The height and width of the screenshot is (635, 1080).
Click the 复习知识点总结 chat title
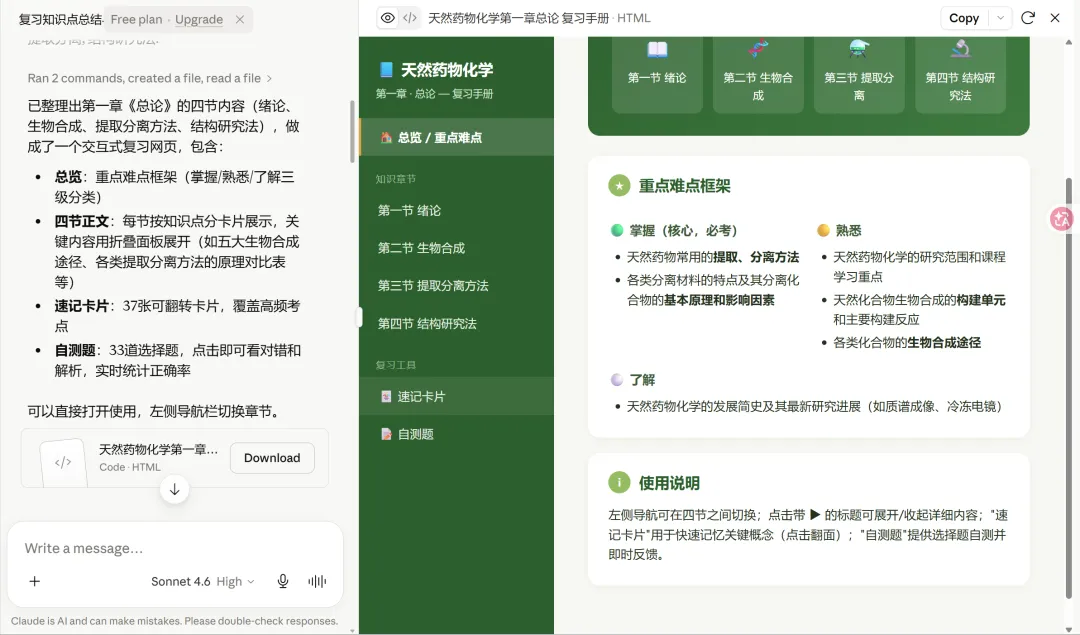tap(61, 19)
